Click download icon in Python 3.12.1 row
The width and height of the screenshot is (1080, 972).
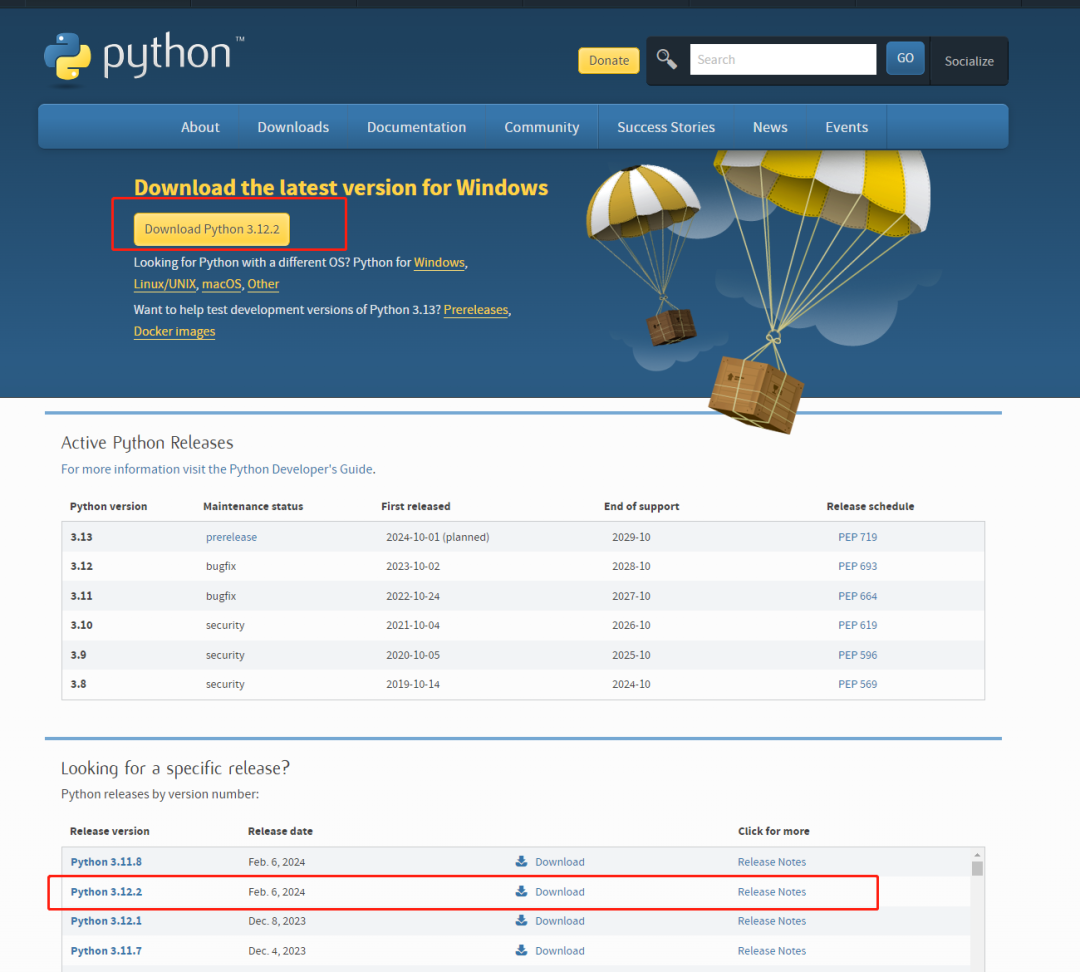point(521,920)
